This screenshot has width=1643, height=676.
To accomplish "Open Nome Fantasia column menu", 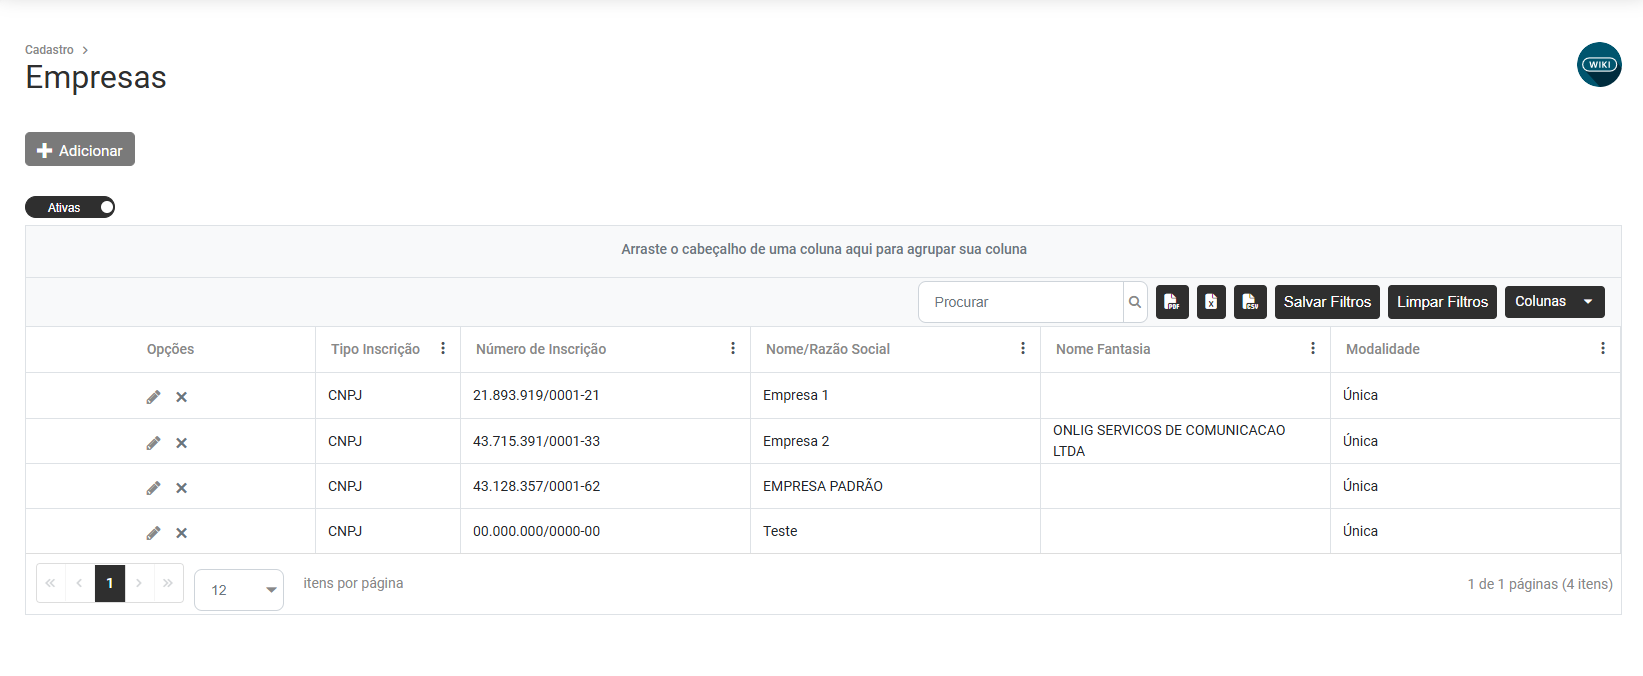I will tap(1313, 348).
